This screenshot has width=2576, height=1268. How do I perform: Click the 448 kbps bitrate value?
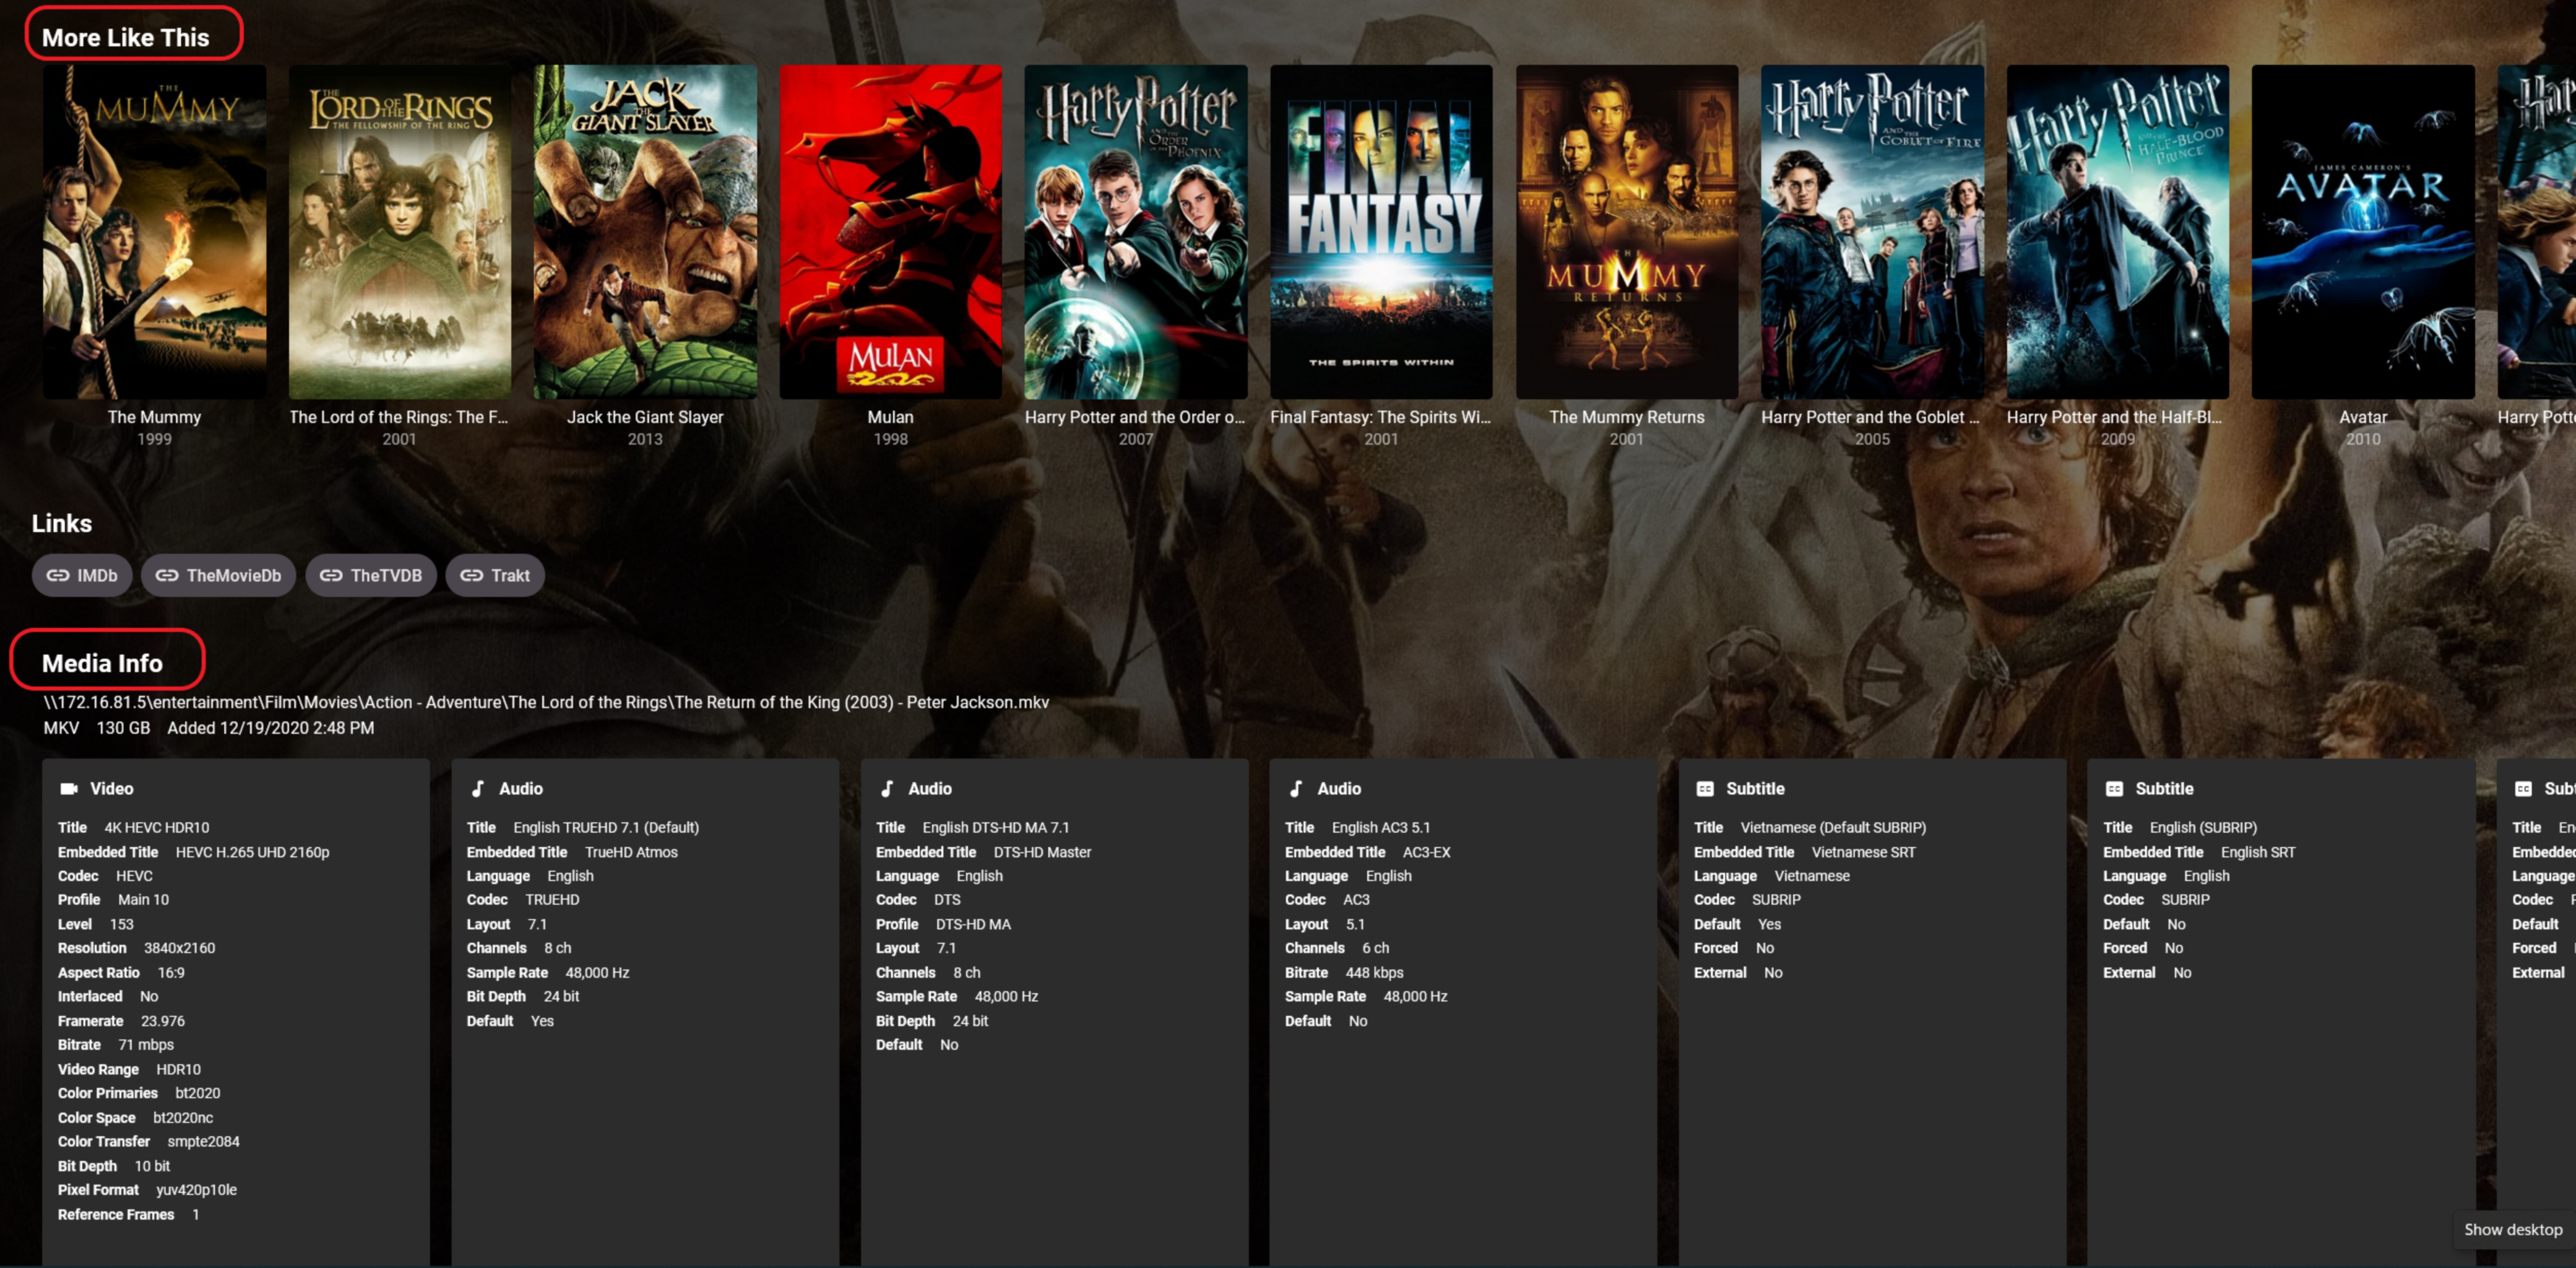1374,972
